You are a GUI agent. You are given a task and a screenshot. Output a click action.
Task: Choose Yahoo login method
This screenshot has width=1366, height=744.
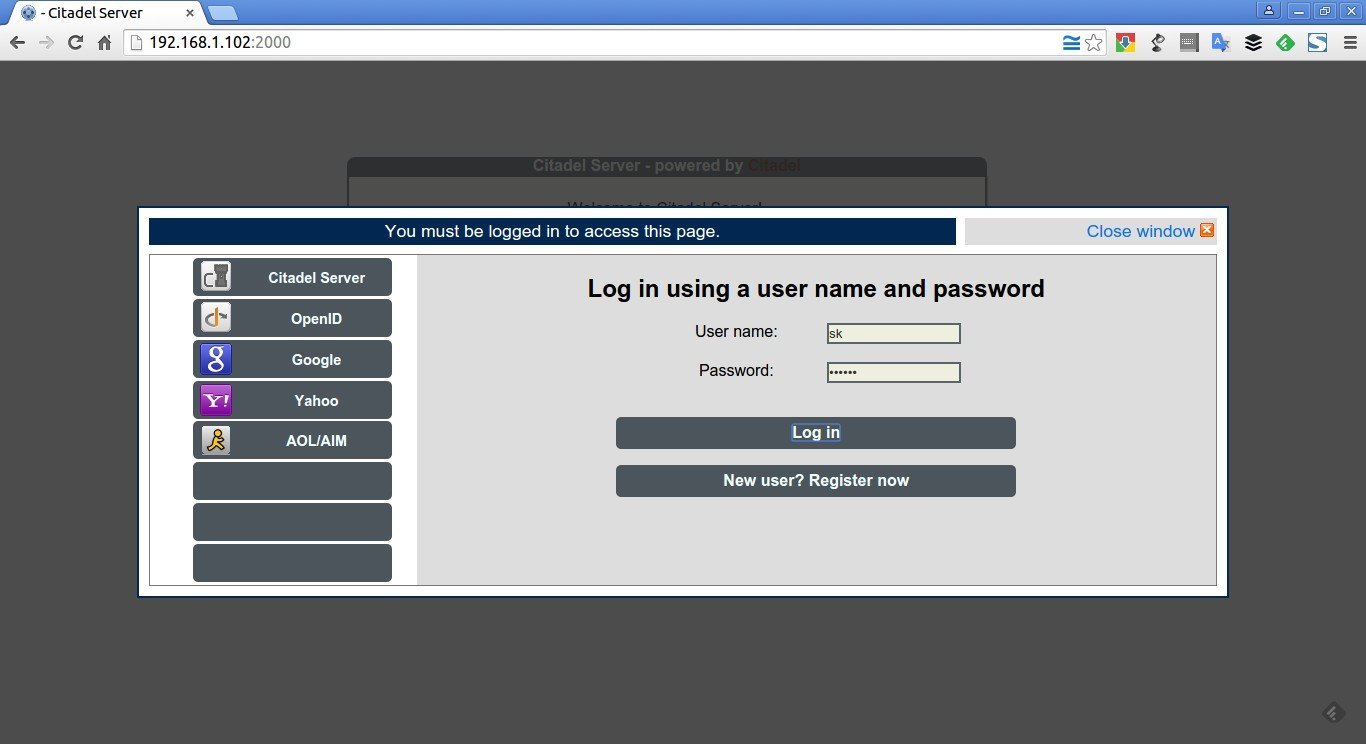tap(292, 400)
